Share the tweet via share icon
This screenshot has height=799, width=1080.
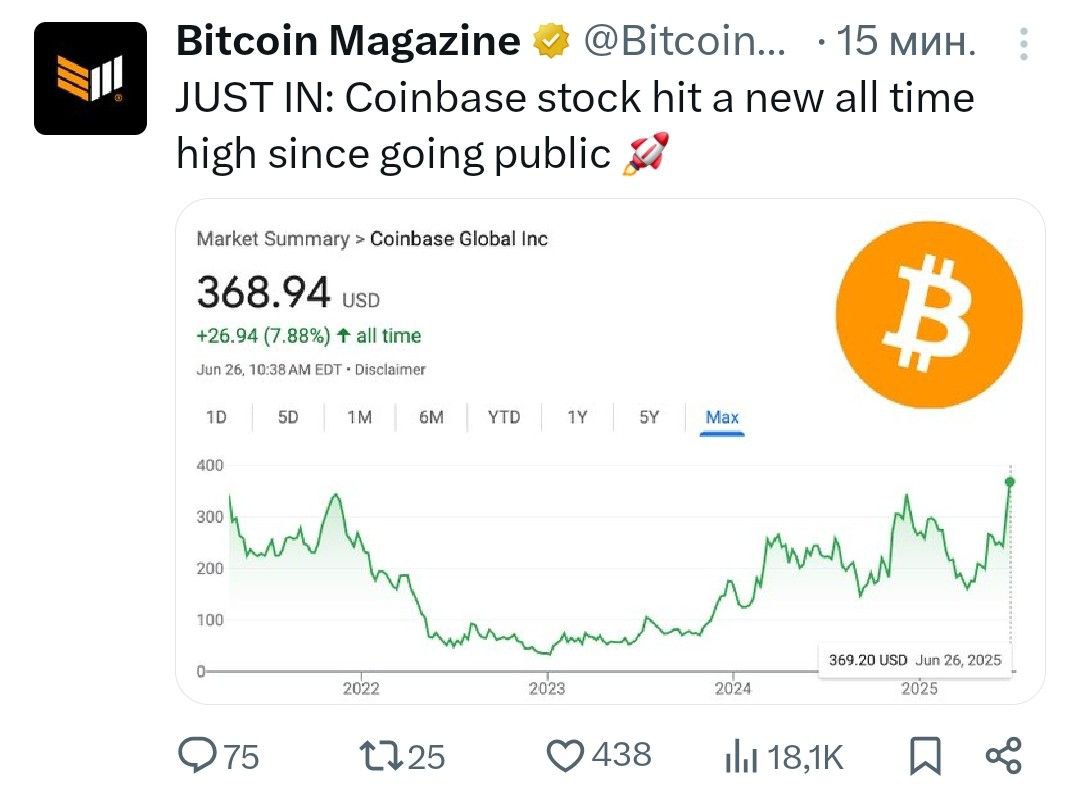1004,755
